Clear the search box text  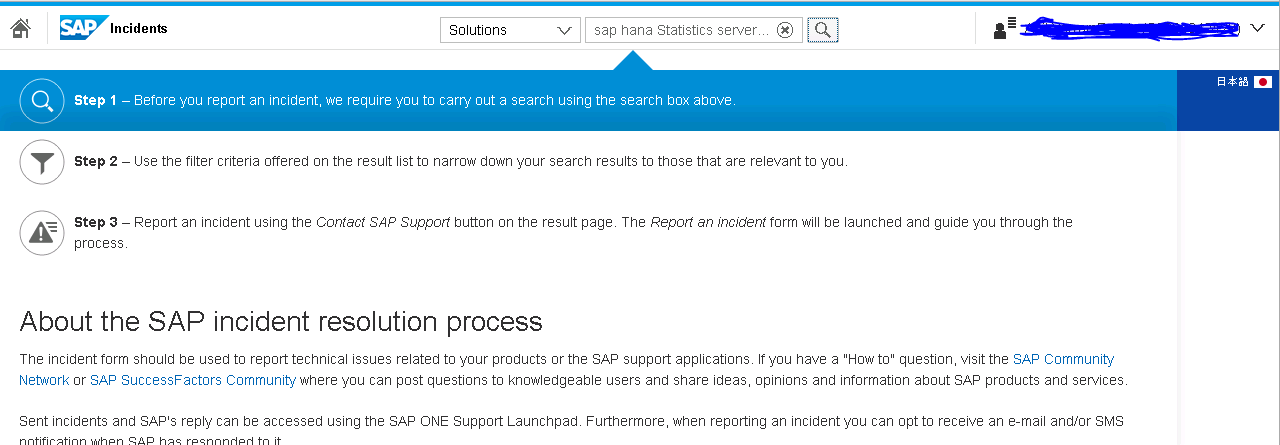[785, 30]
